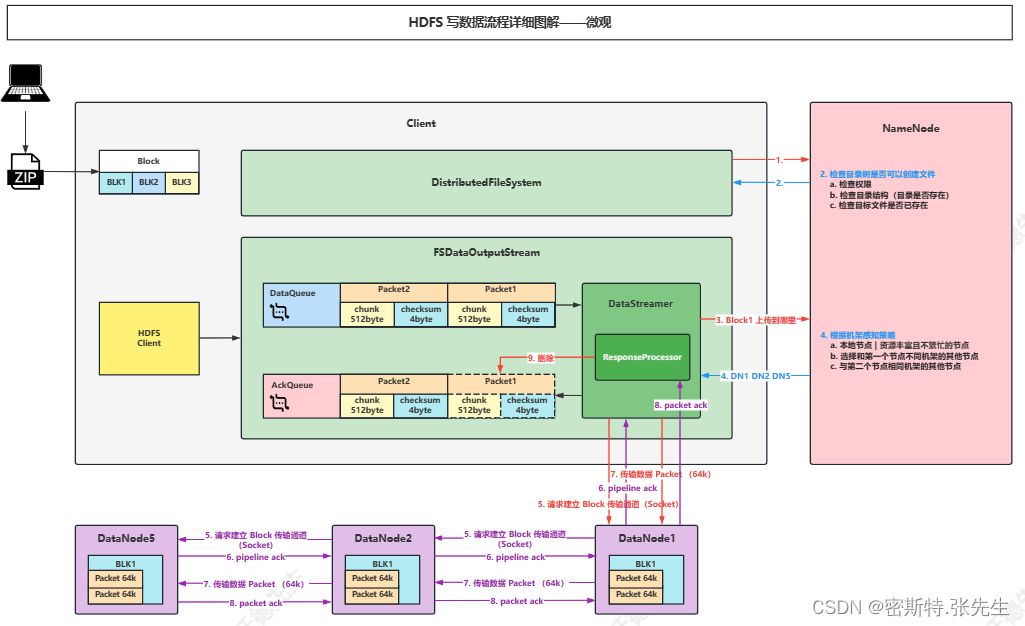Select AckQueue Packet2 chunk 512byte cell

[367, 405]
